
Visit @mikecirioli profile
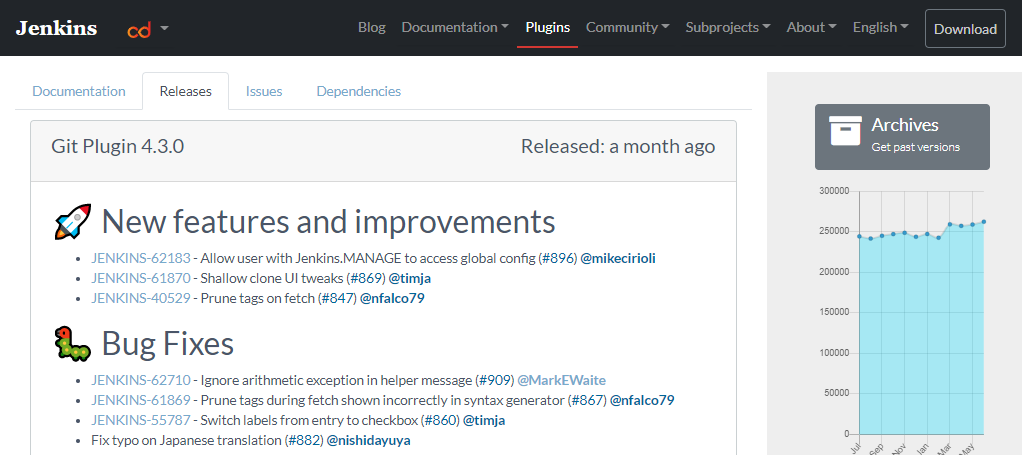click(x=618, y=258)
